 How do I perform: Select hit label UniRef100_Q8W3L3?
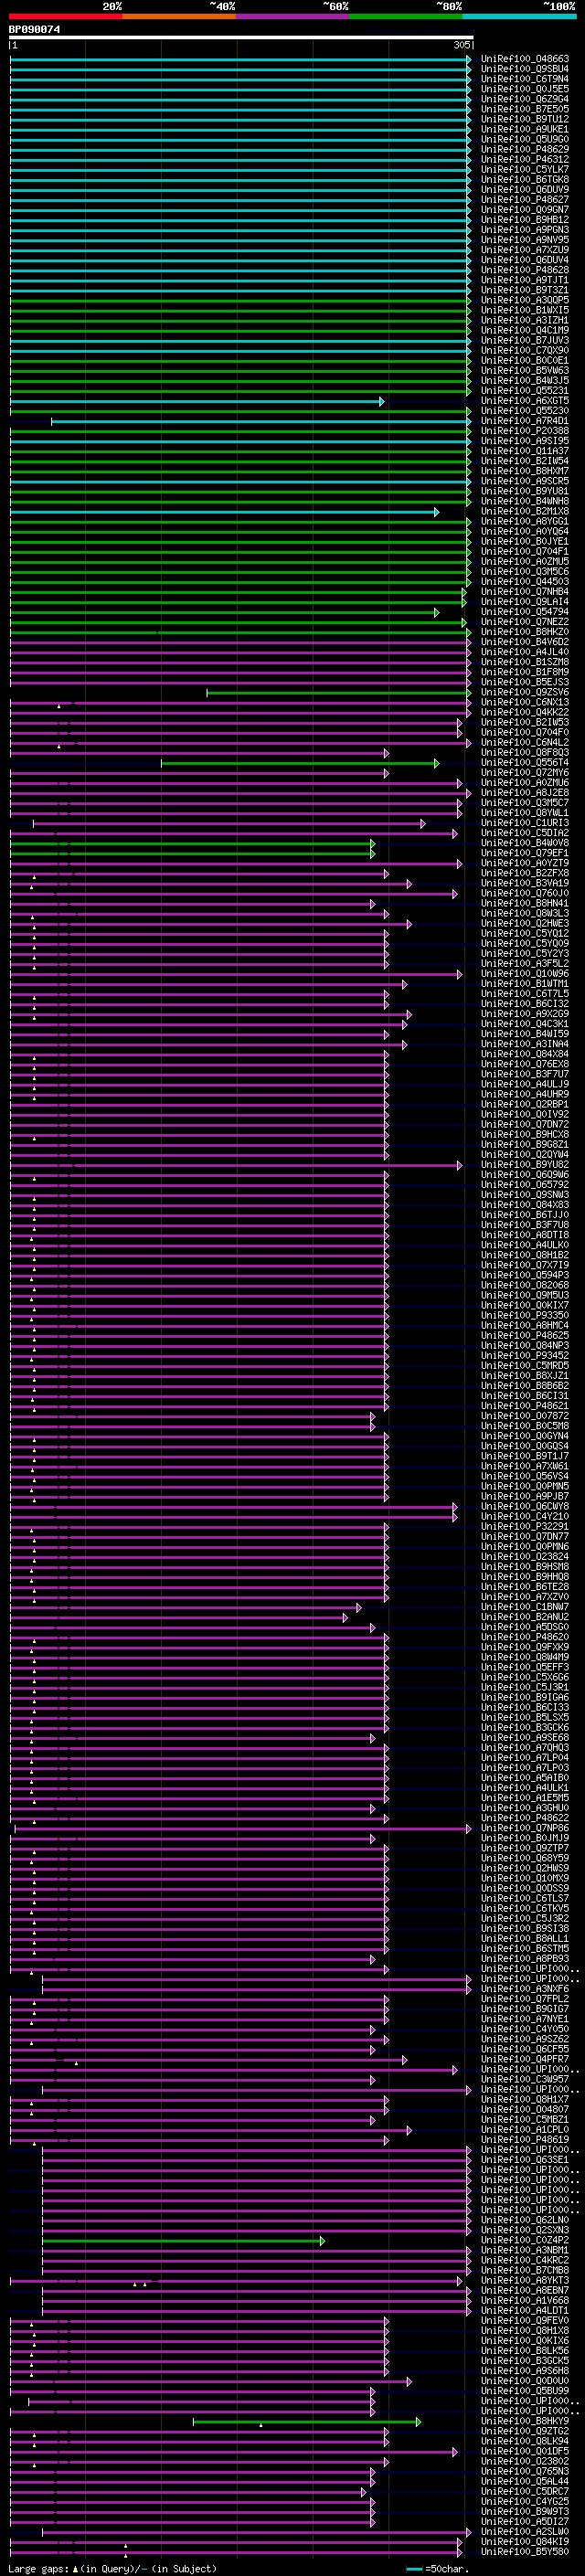click(525, 913)
